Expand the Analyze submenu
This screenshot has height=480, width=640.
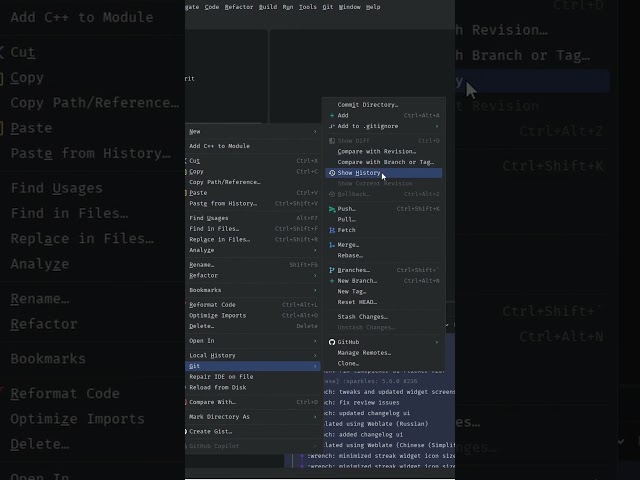coord(315,250)
